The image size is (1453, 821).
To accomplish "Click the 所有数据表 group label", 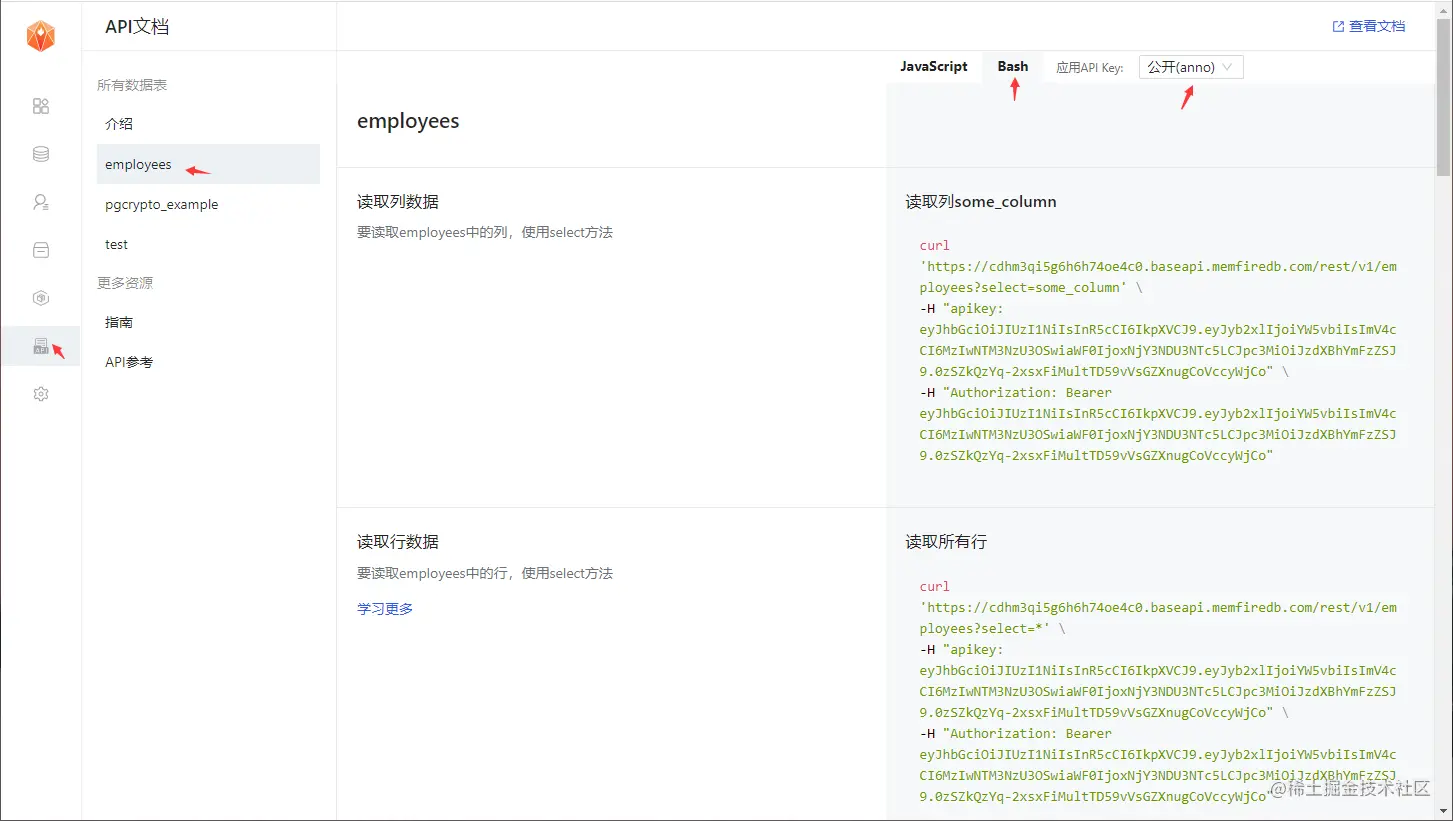I will tap(132, 85).
